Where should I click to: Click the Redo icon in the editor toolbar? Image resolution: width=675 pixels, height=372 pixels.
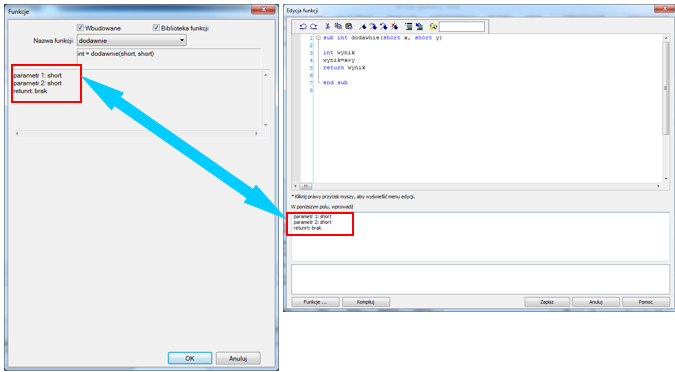pos(313,27)
